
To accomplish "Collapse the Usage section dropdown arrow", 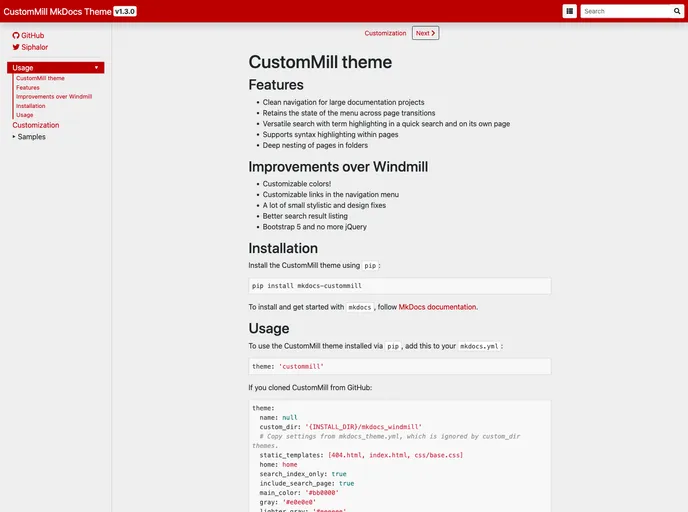I will click(x=96, y=68).
